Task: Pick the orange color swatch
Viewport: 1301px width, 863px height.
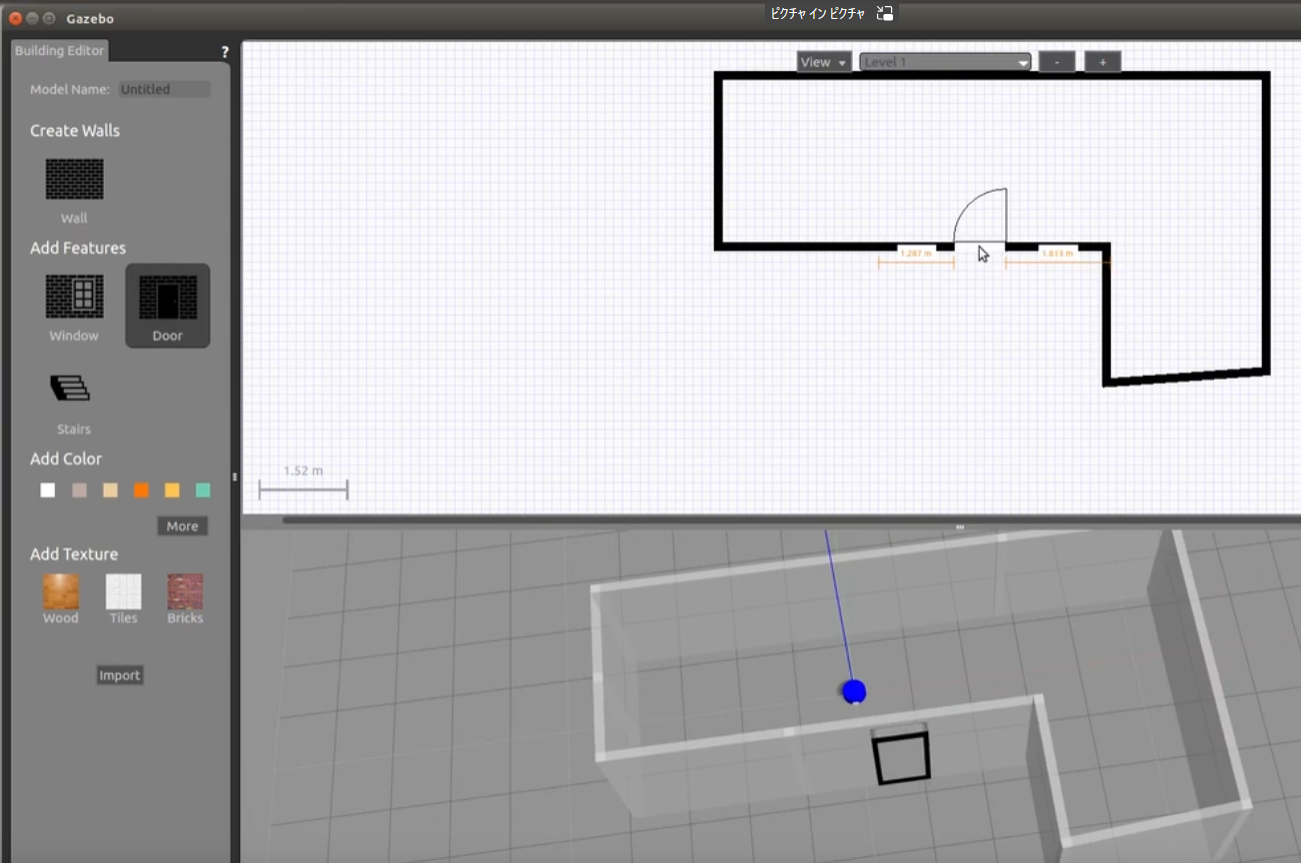Action: pos(141,489)
